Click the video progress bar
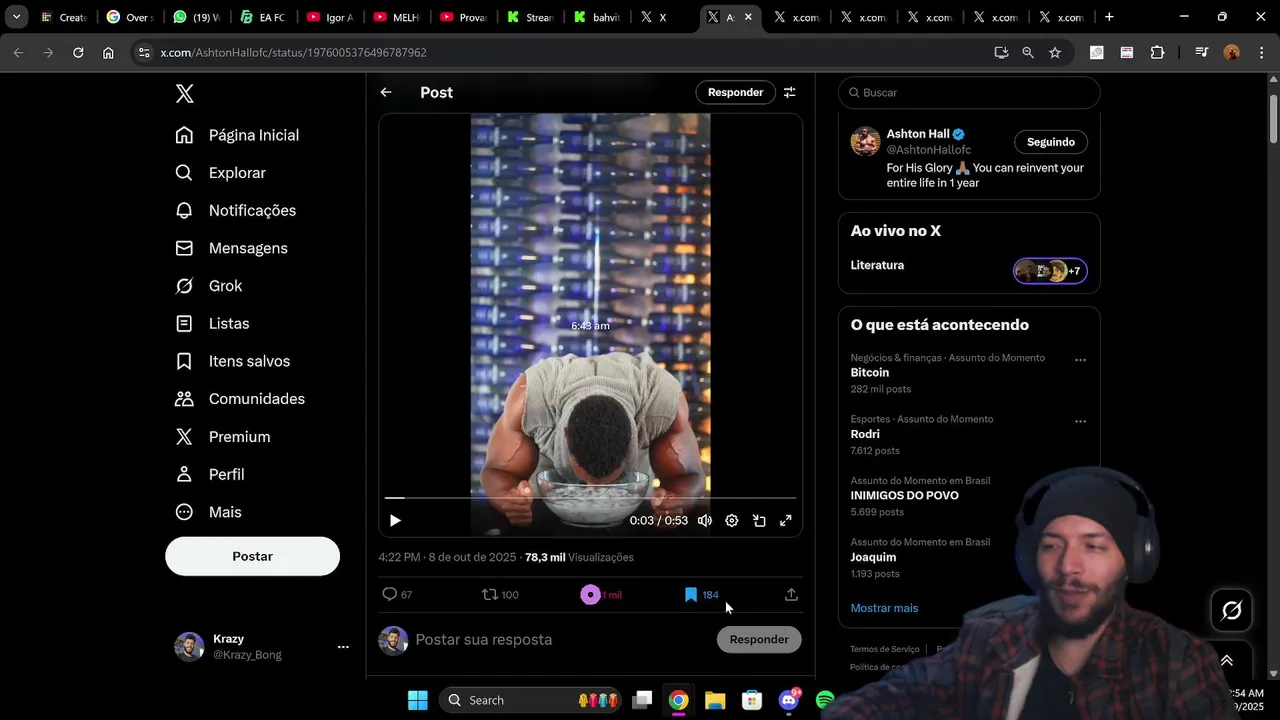The width and height of the screenshot is (1280, 720). (590, 497)
